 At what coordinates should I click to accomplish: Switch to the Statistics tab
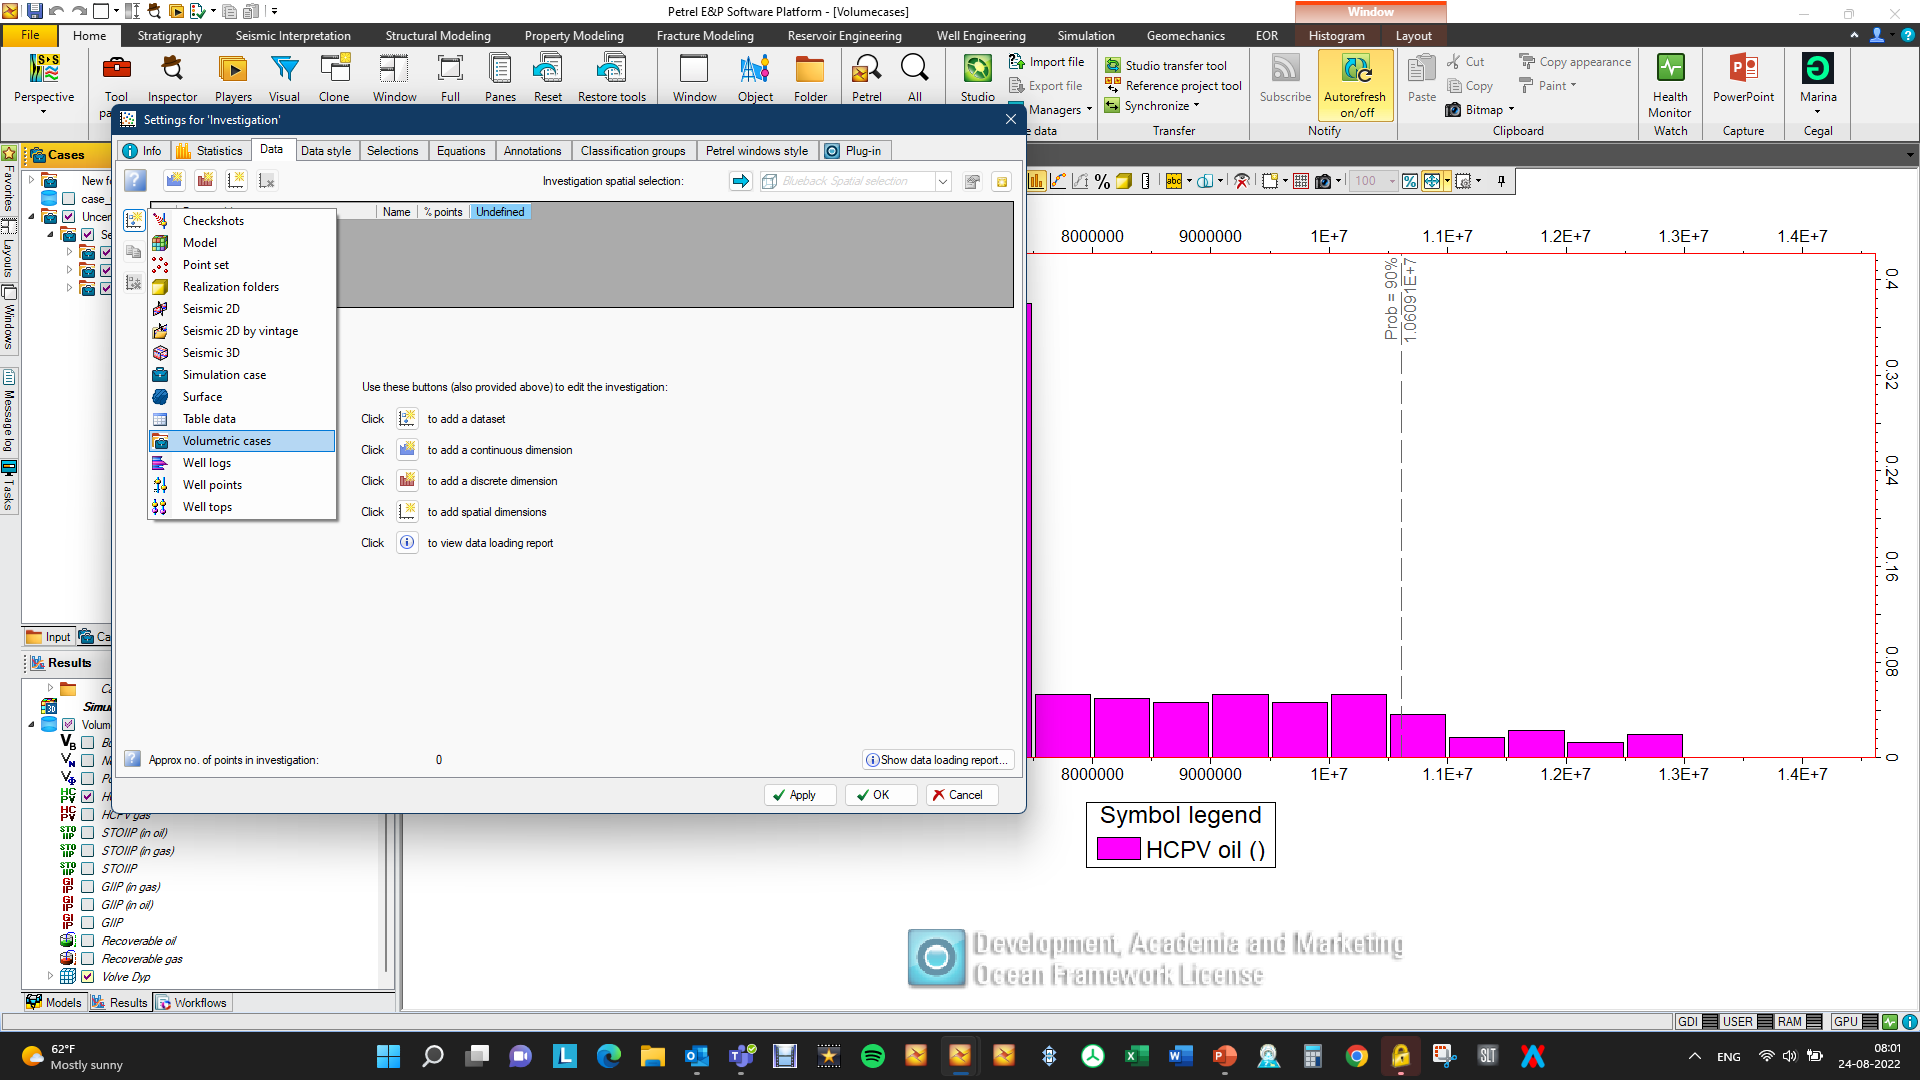point(209,151)
